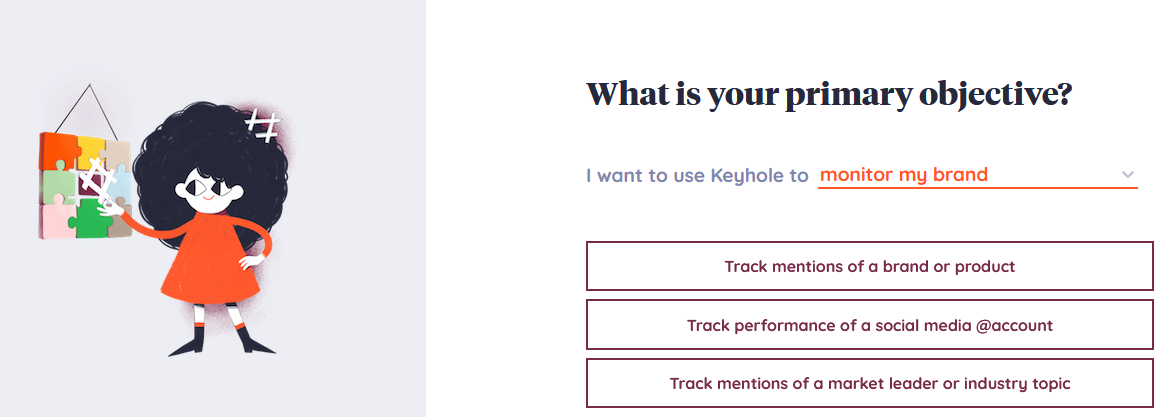Click the string hanging the puzzle board
This screenshot has height=417, width=1176.
(88, 109)
